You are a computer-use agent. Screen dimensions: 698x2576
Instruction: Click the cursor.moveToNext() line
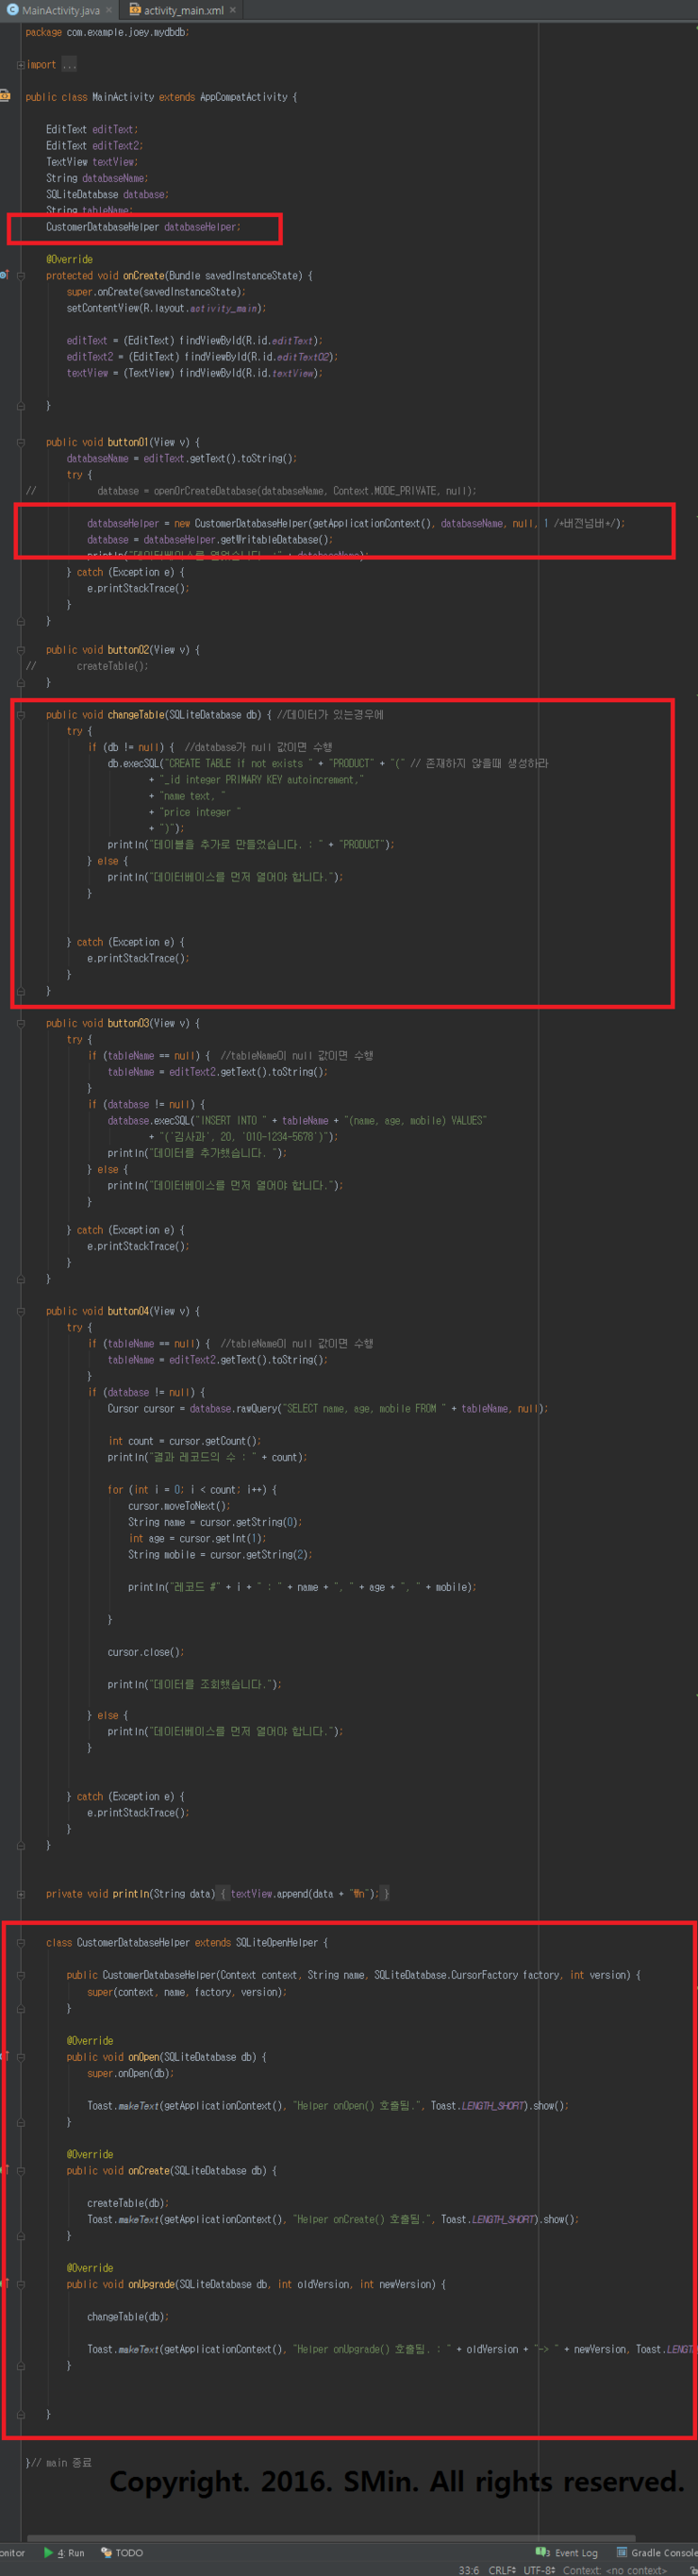[x=179, y=1505]
